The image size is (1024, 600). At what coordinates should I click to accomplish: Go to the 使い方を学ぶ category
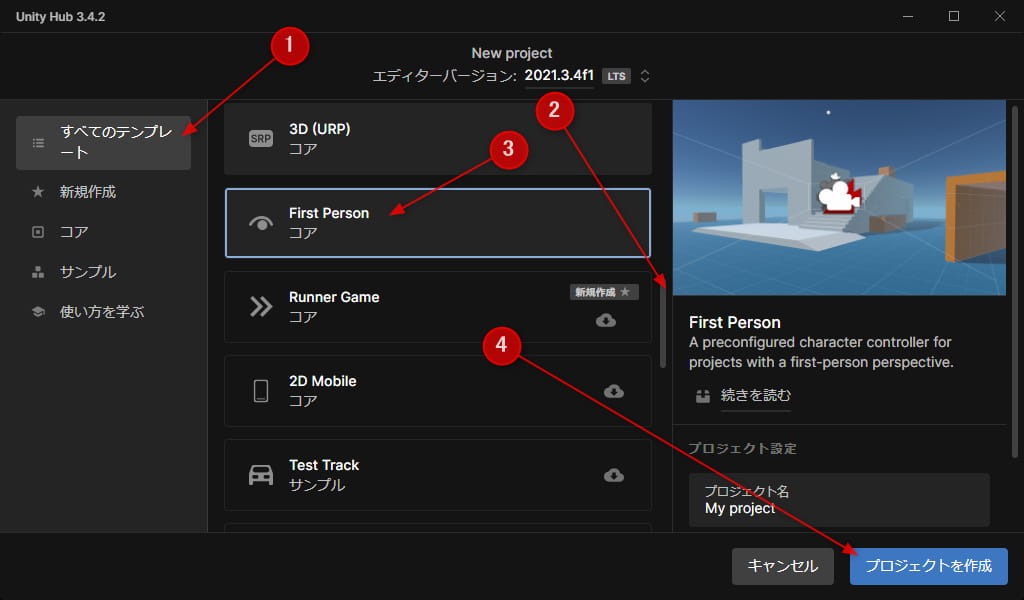coord(102,312)
